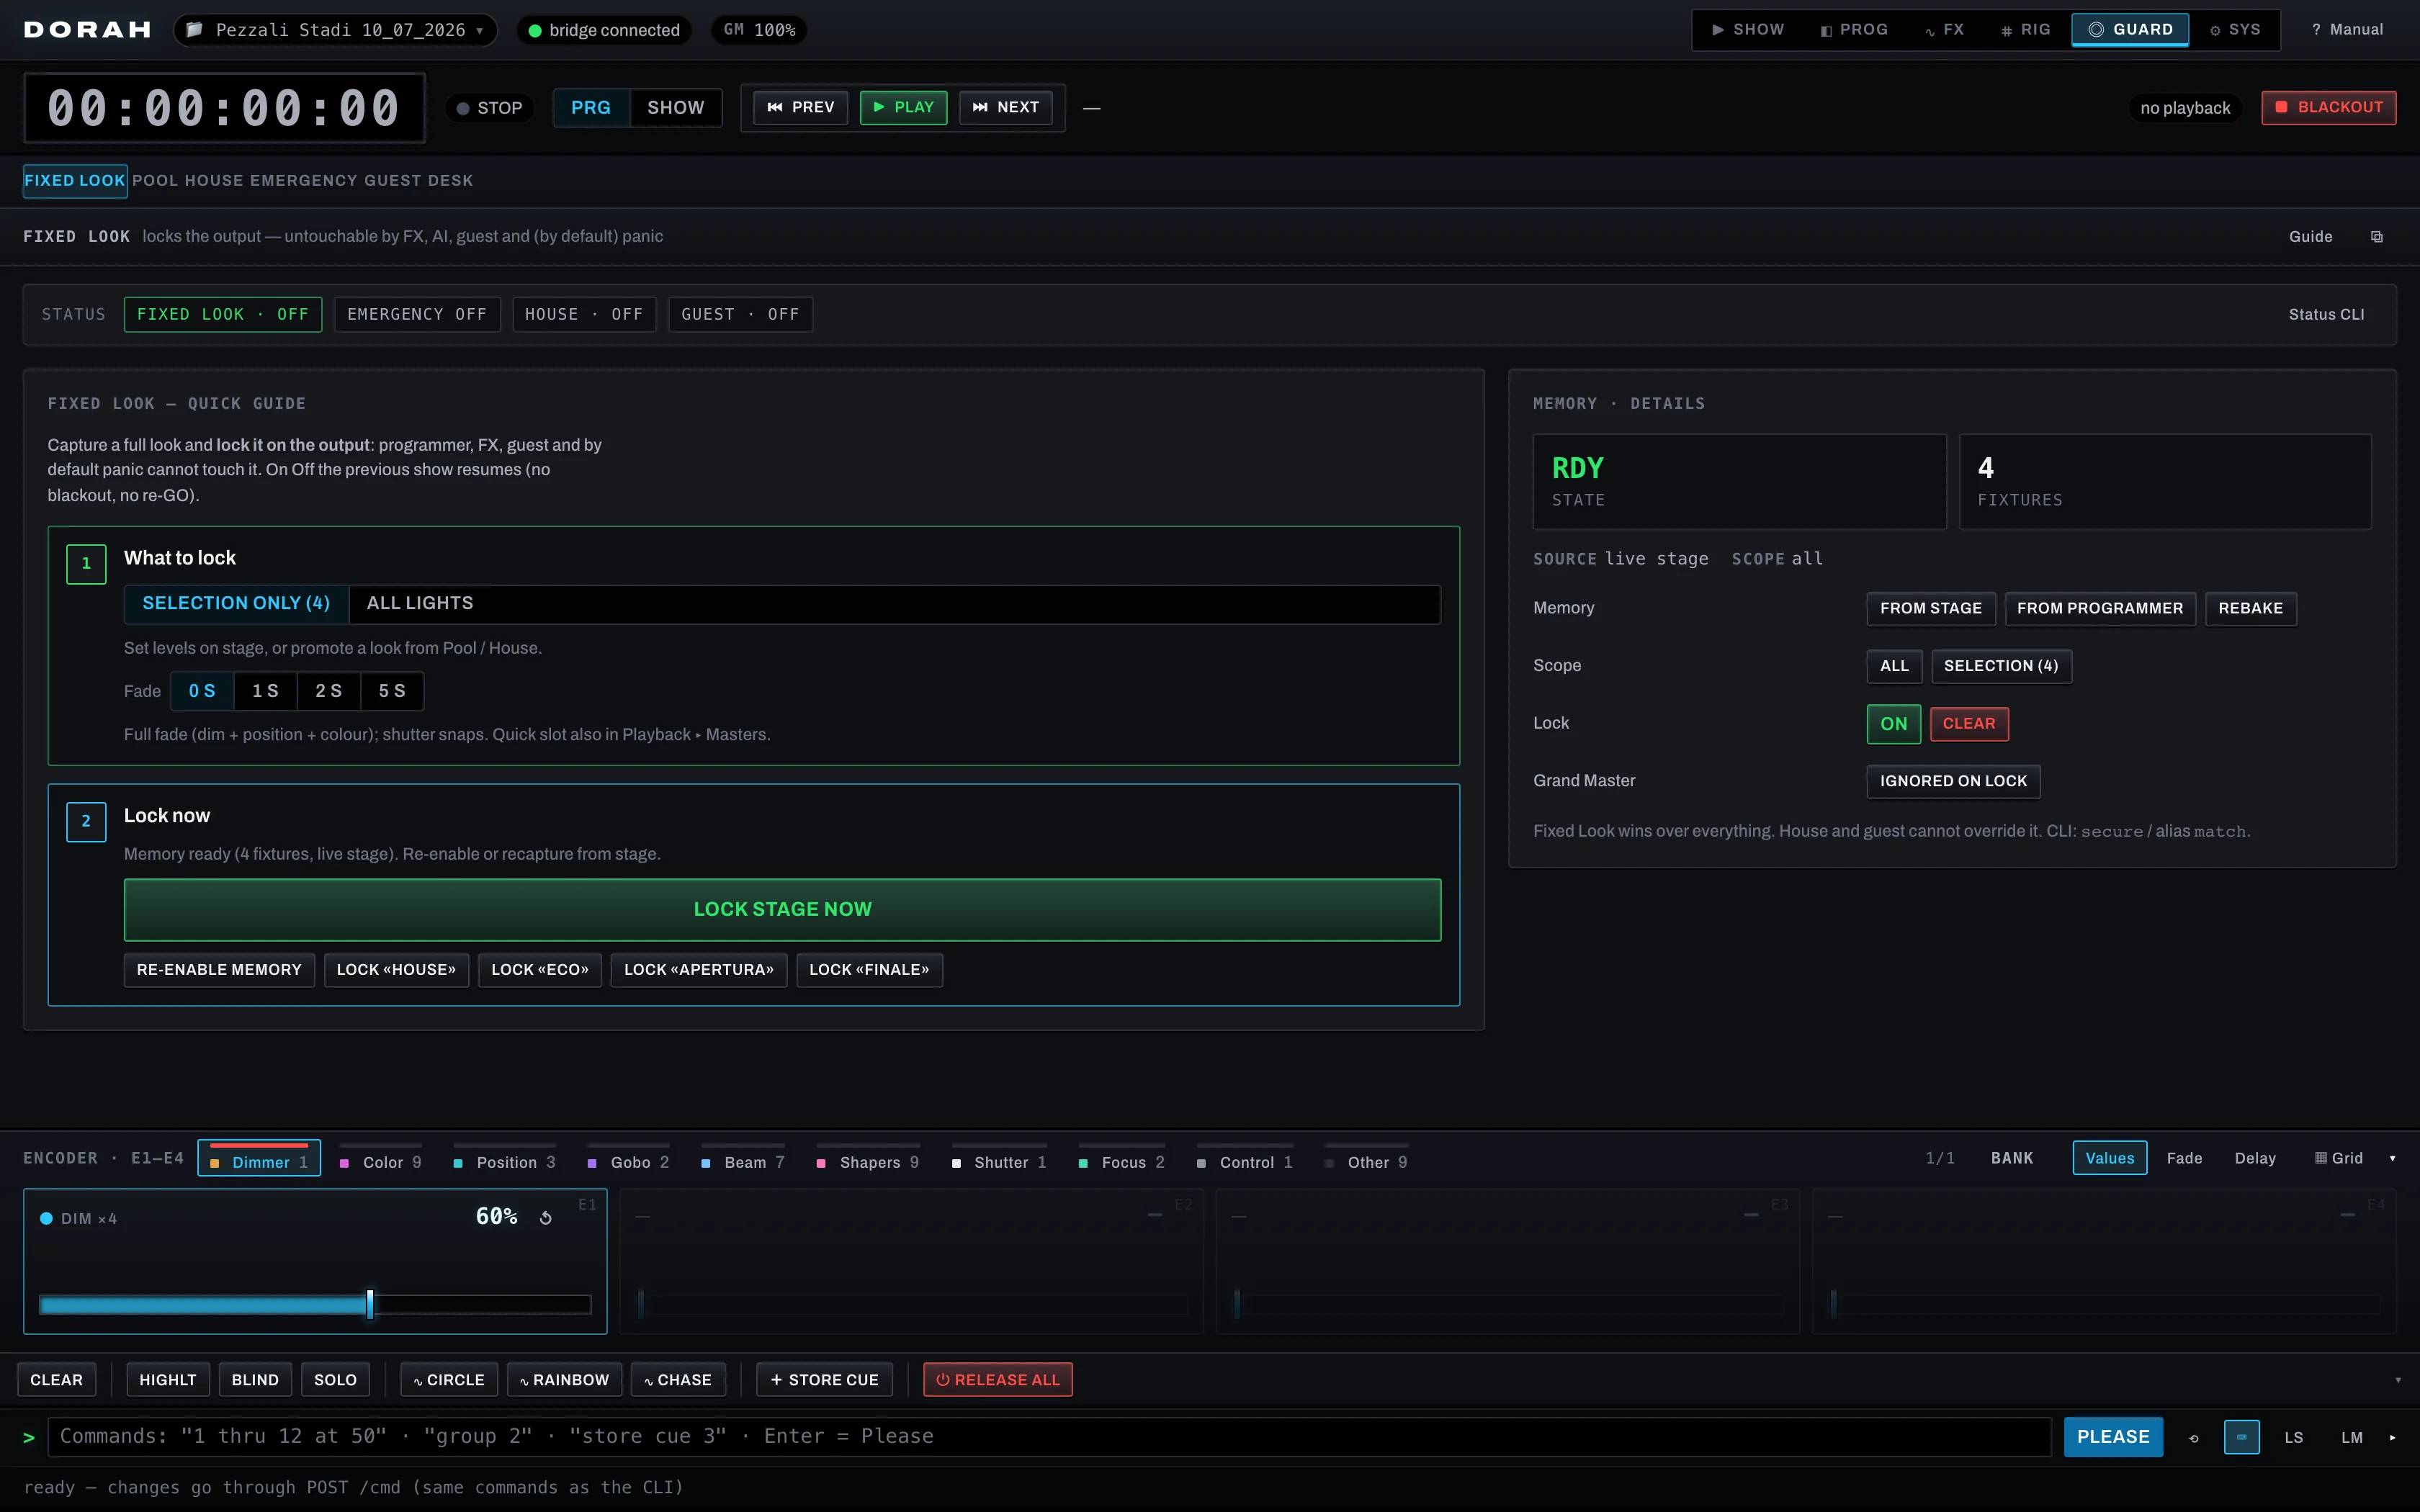Viewport: 2420px width, 1512px height.
Task: Open the DESK sub-tab
Action: pyautogui.click(x=450, y=181)
